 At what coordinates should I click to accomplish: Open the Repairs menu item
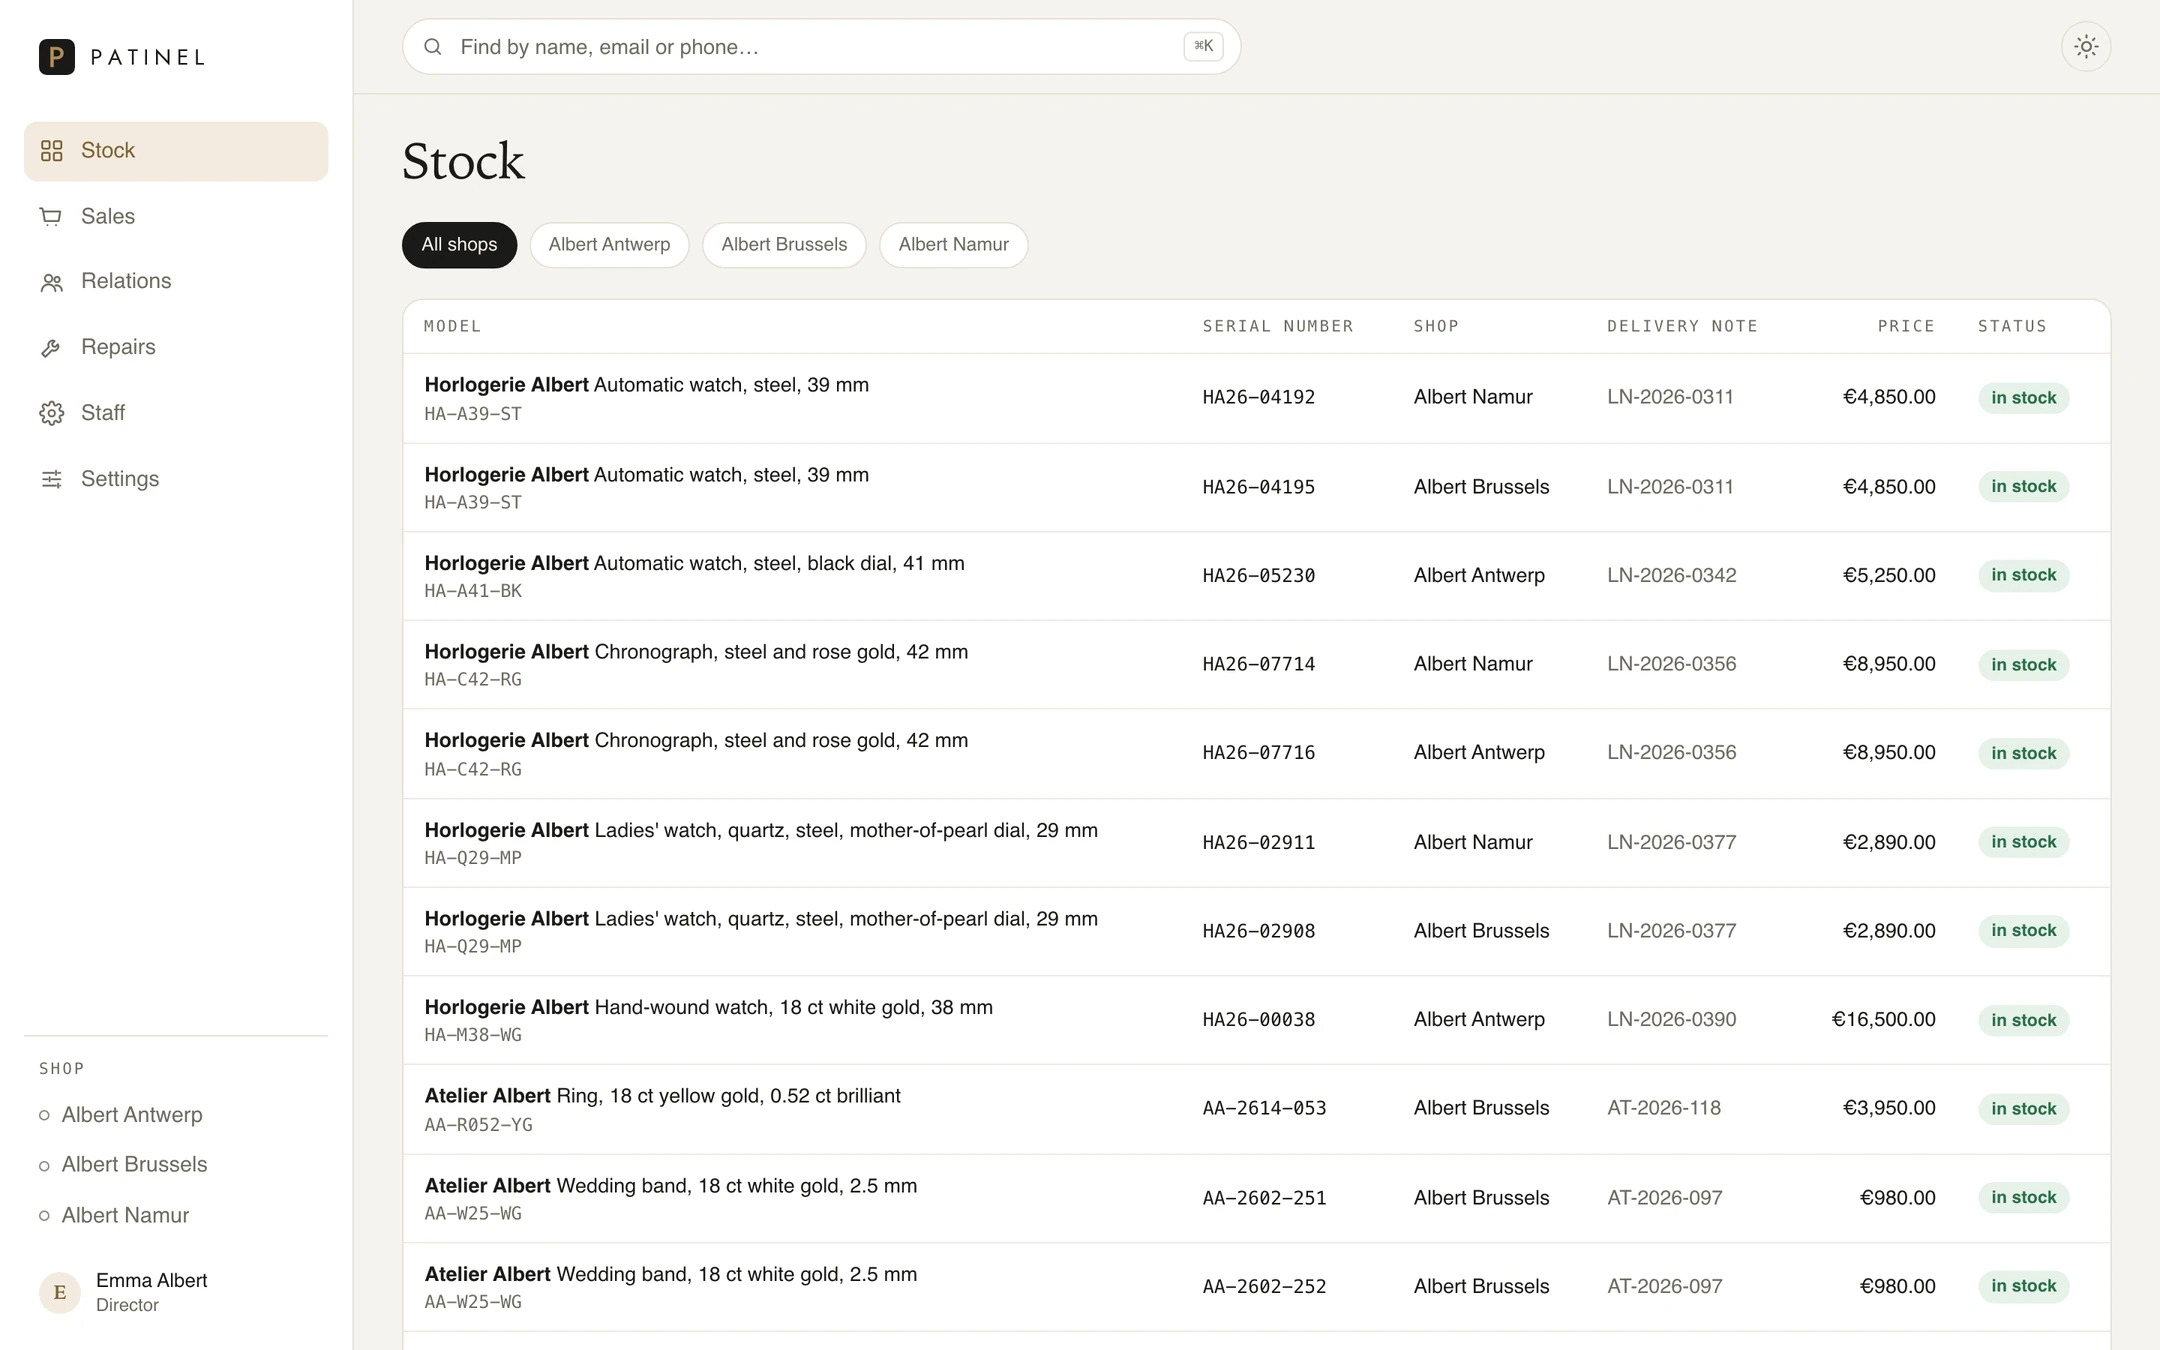tap(176, 348)
